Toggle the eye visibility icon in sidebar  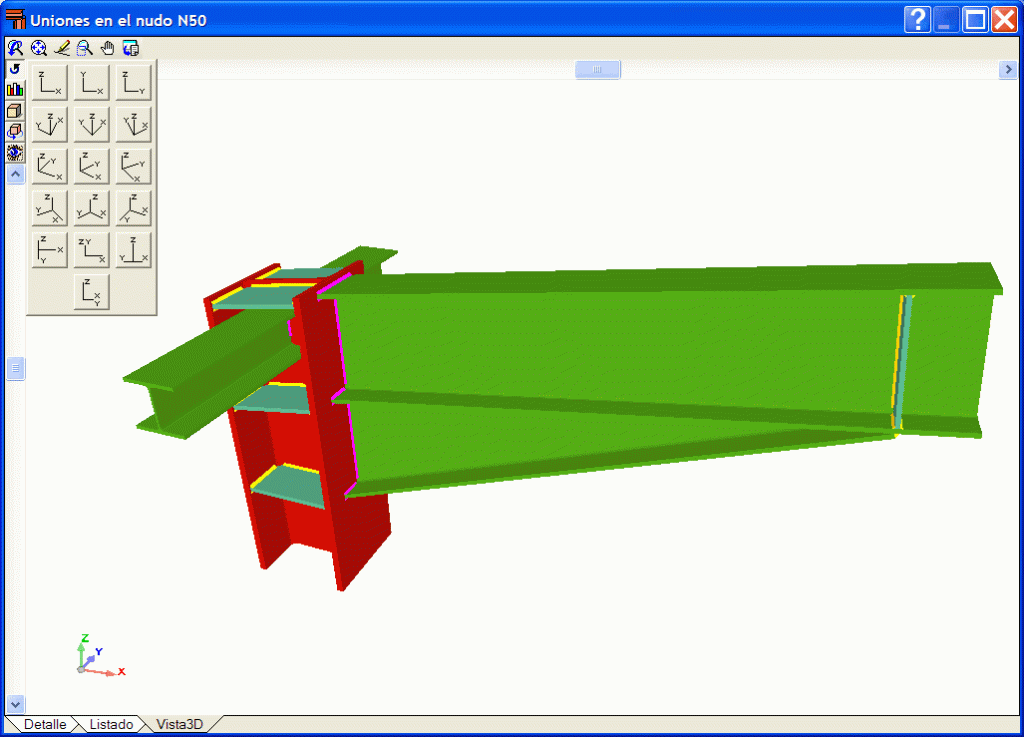pos(15,153)
